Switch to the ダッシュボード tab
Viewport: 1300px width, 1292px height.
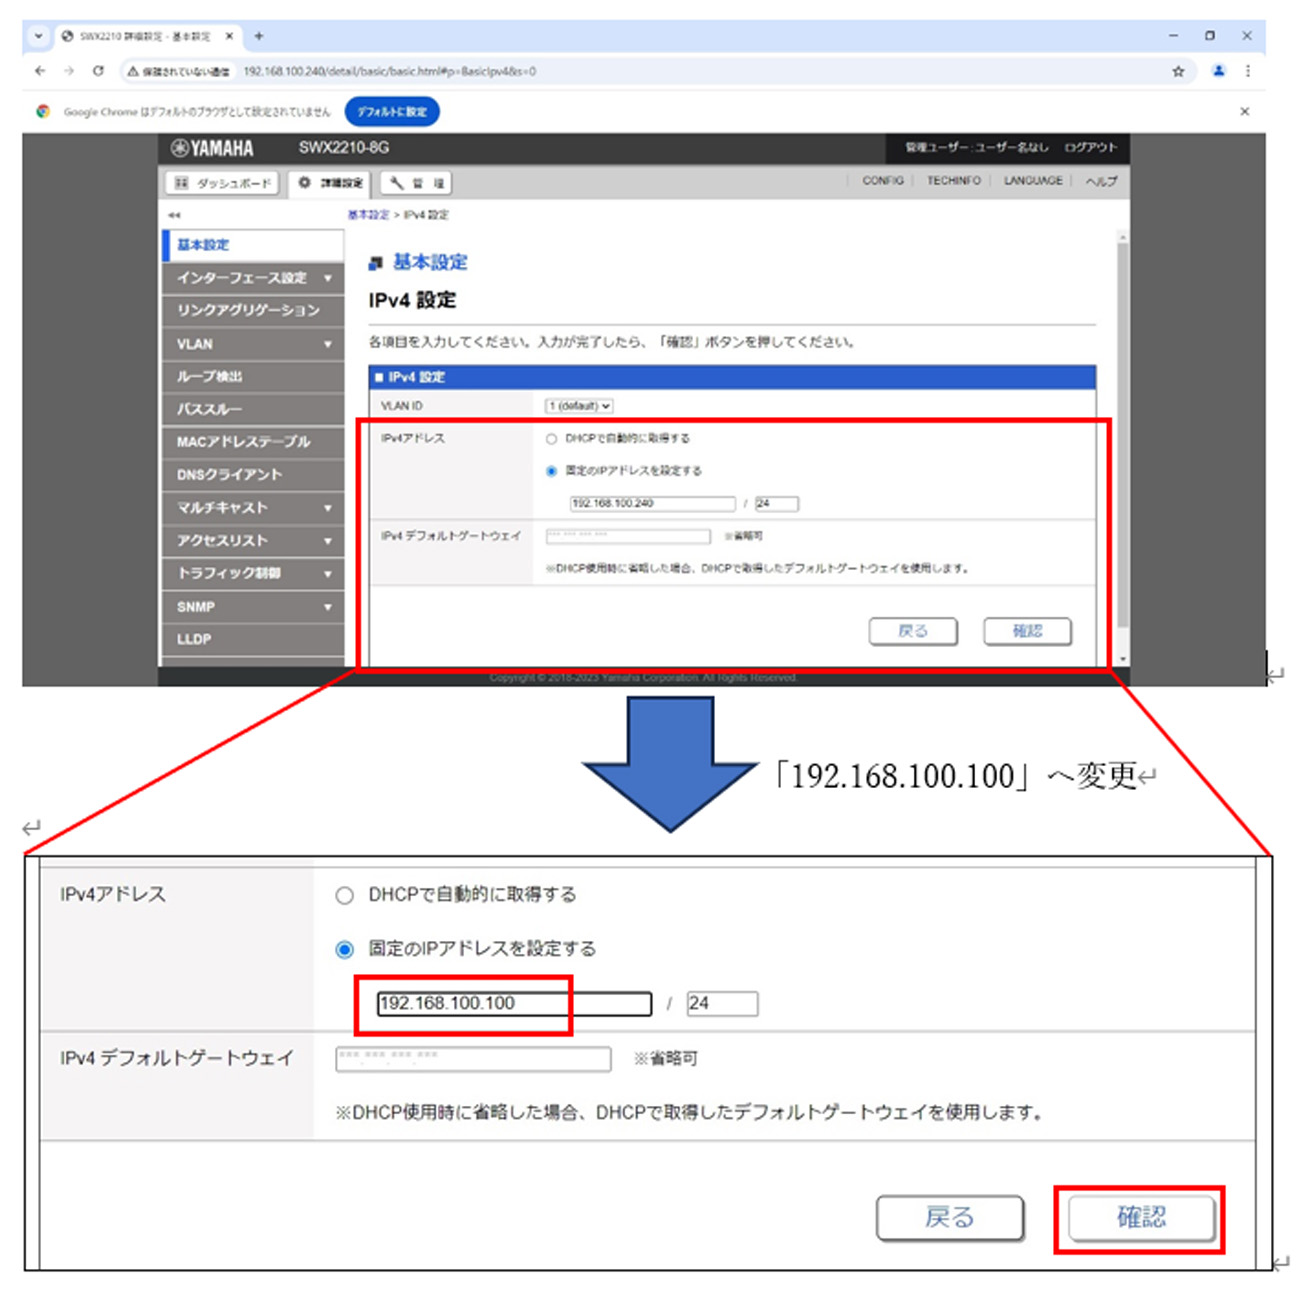pyautogui.click(x=223, y=183)
